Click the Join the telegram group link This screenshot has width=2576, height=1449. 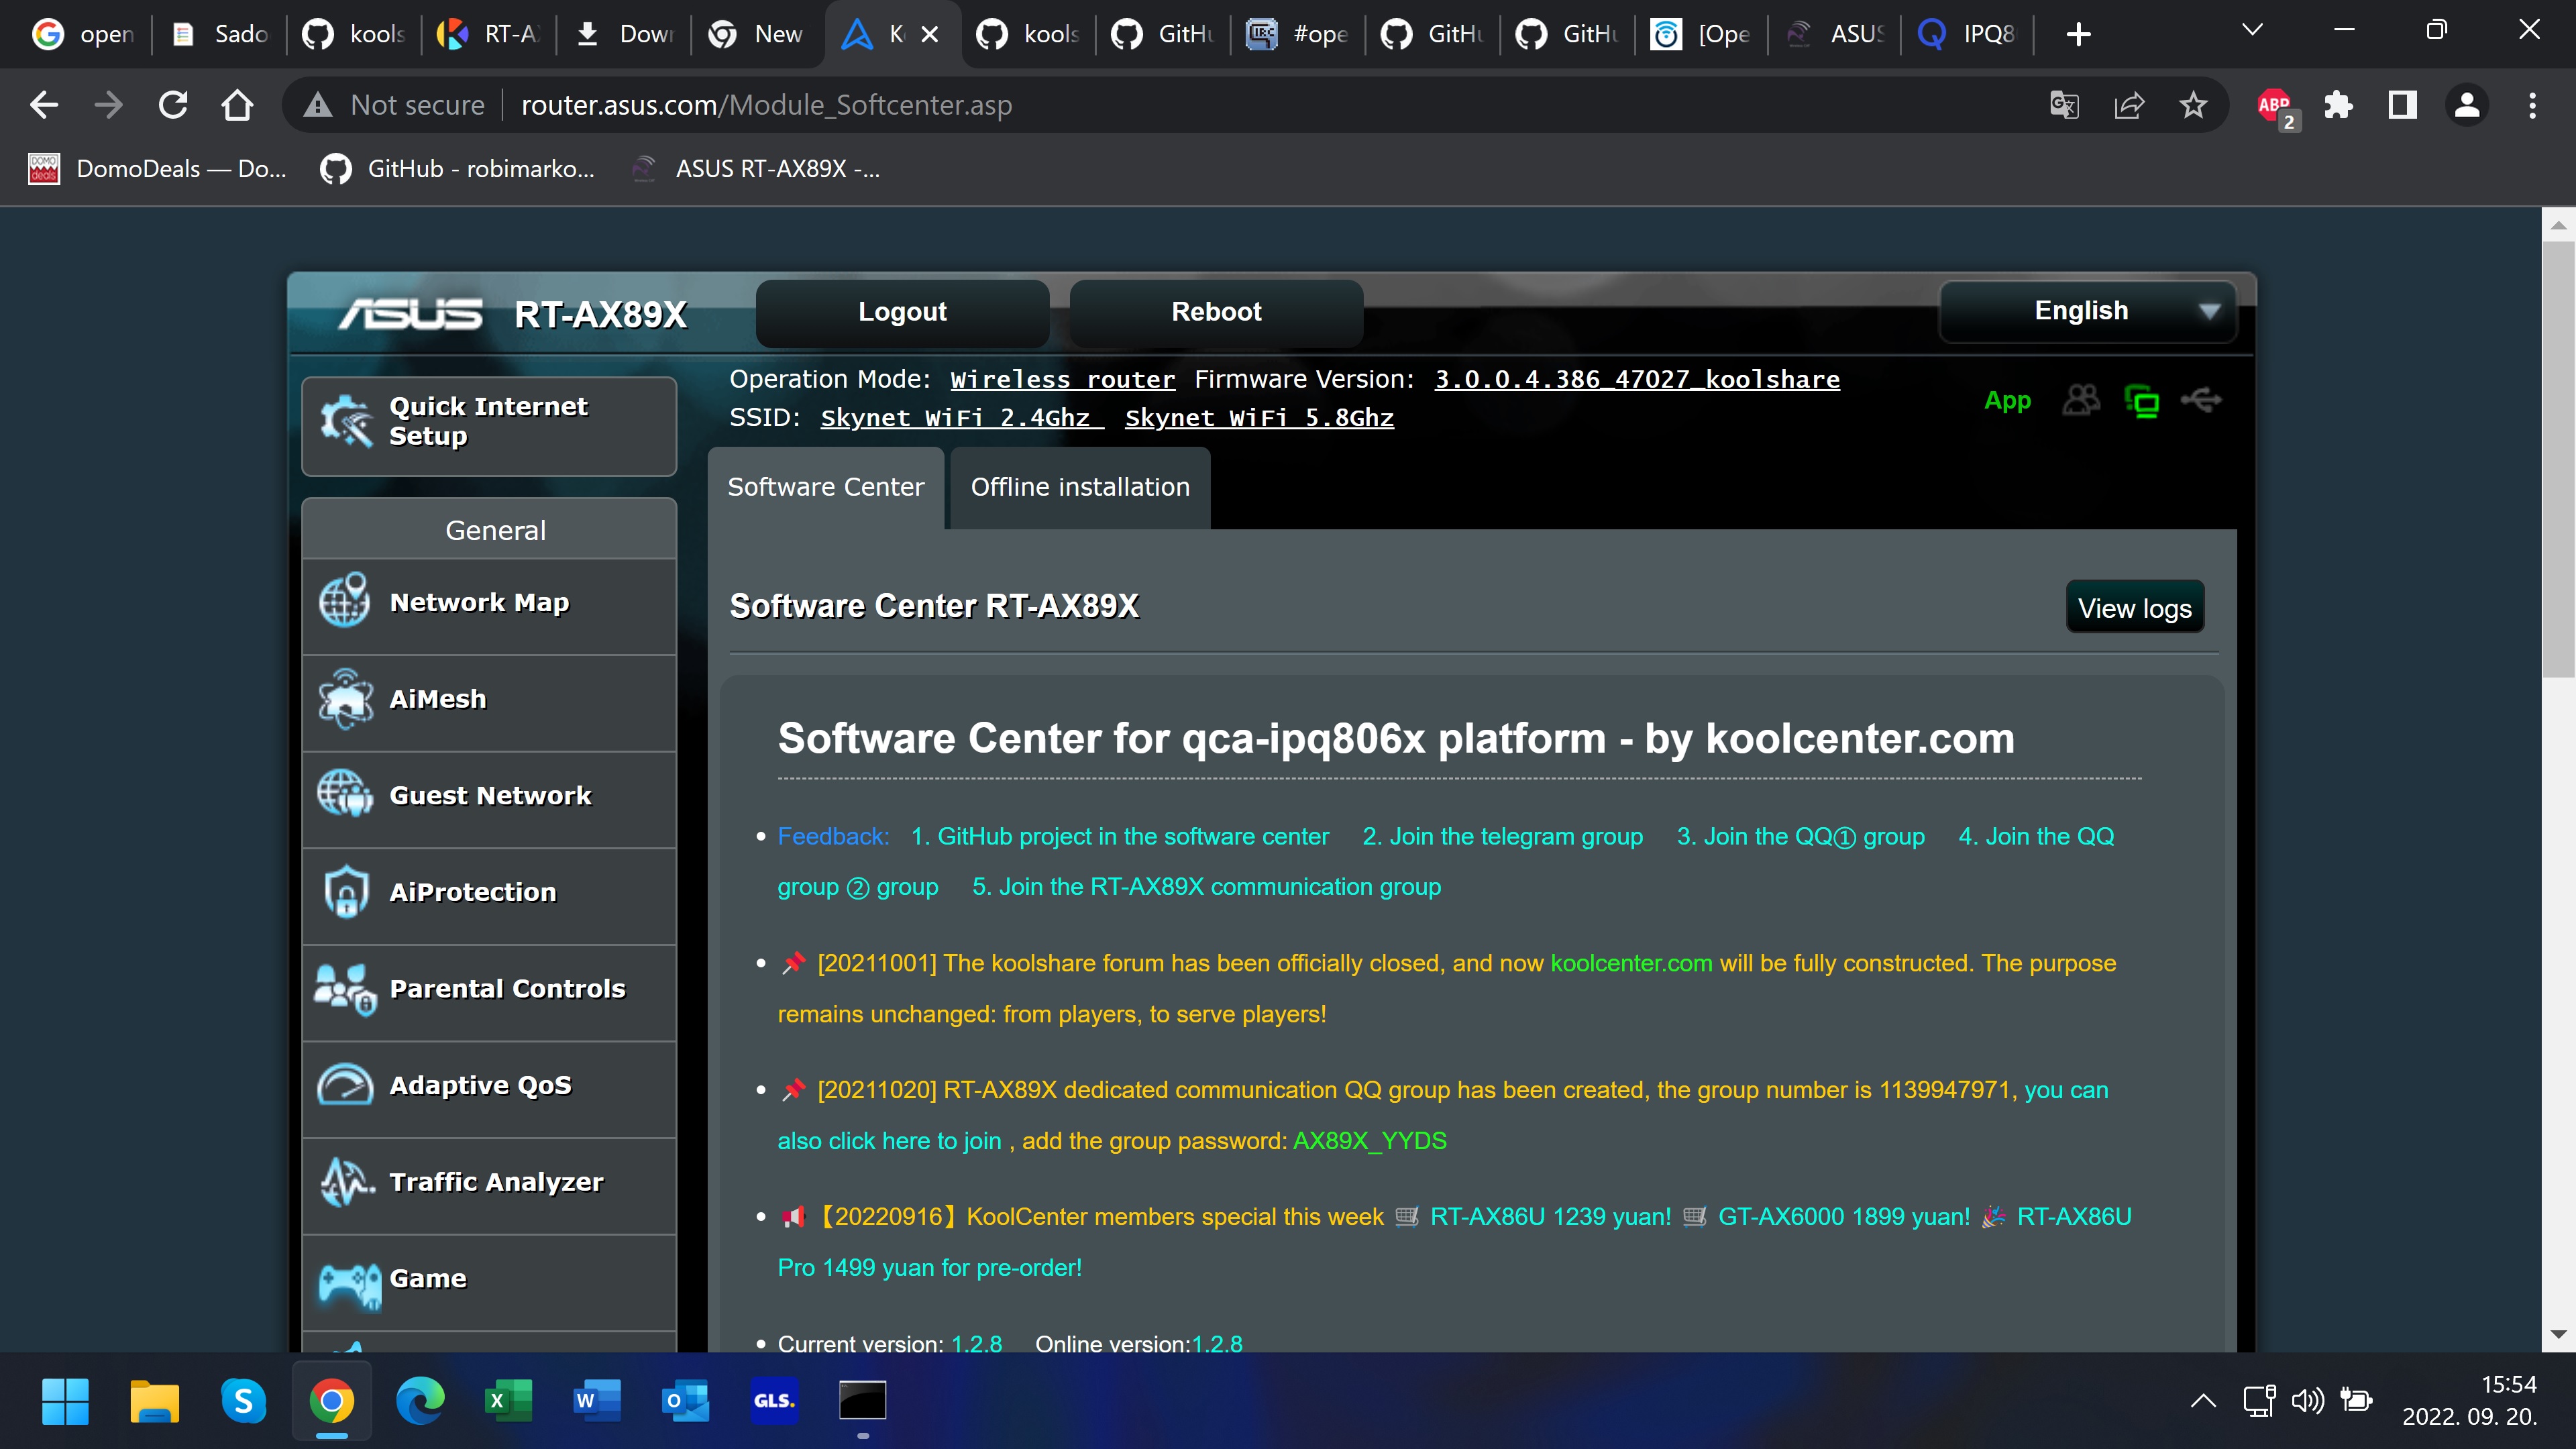pos(1502,836)
